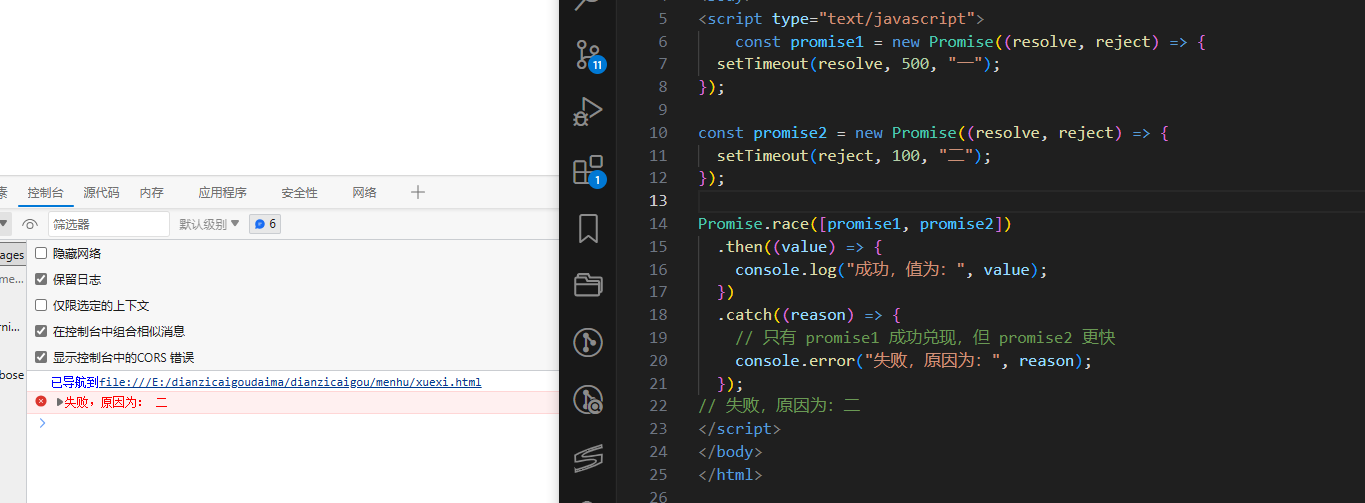Open Source Control view with 11 changes
Screen dimensions: 1365x503
(589, 55)
